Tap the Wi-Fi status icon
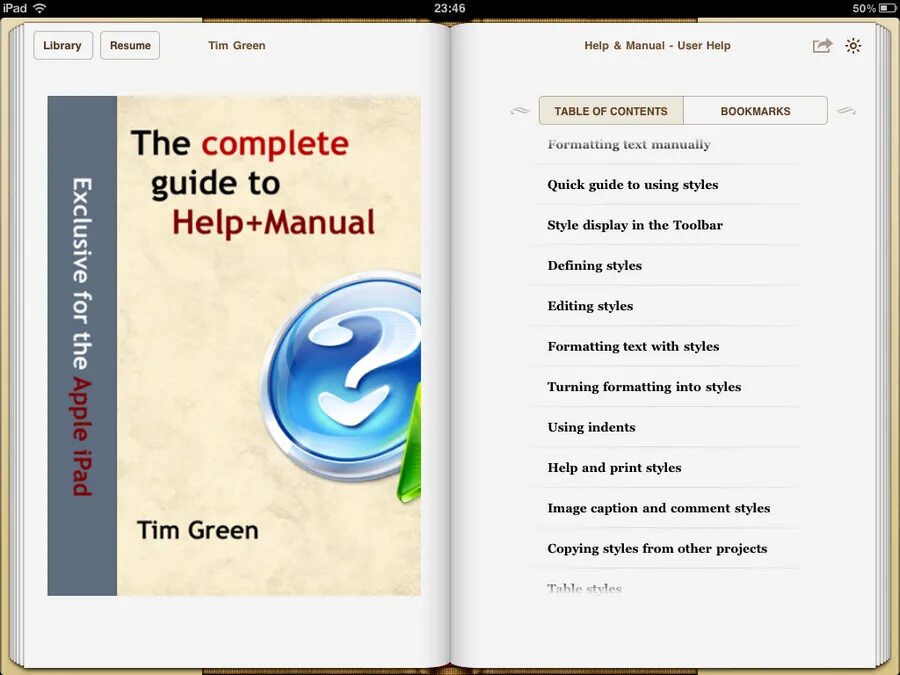This screenshot has height=675, width=900. pos(40,8)
